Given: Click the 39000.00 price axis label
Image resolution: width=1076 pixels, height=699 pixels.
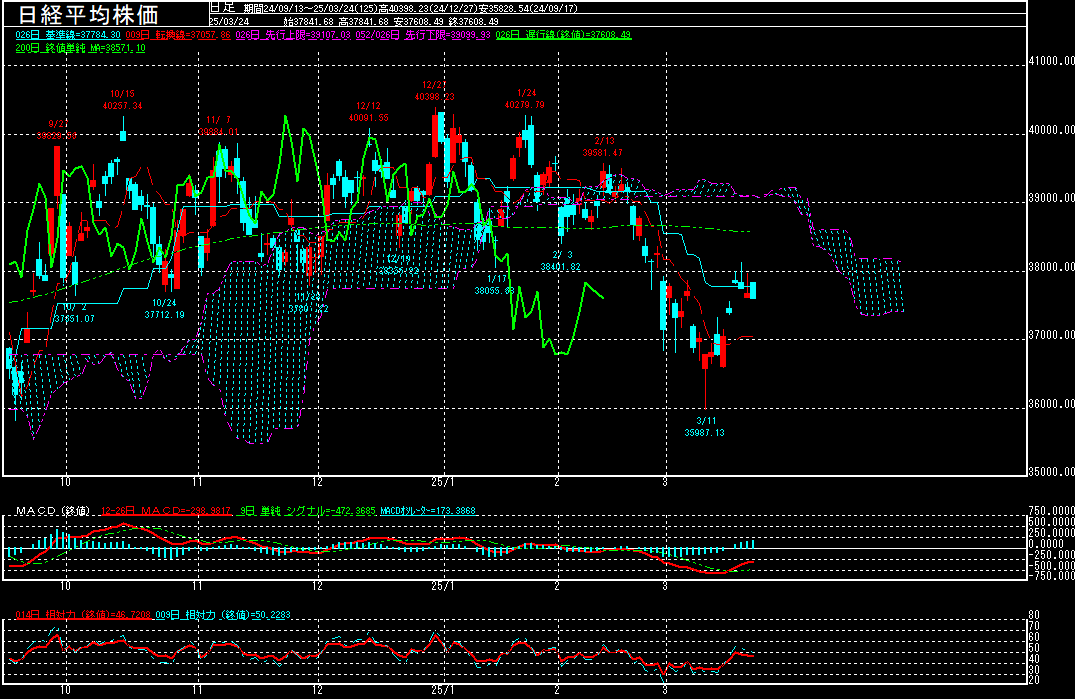Looking at the screenshot, I should pyautogui.click(x=1052, y=198).
